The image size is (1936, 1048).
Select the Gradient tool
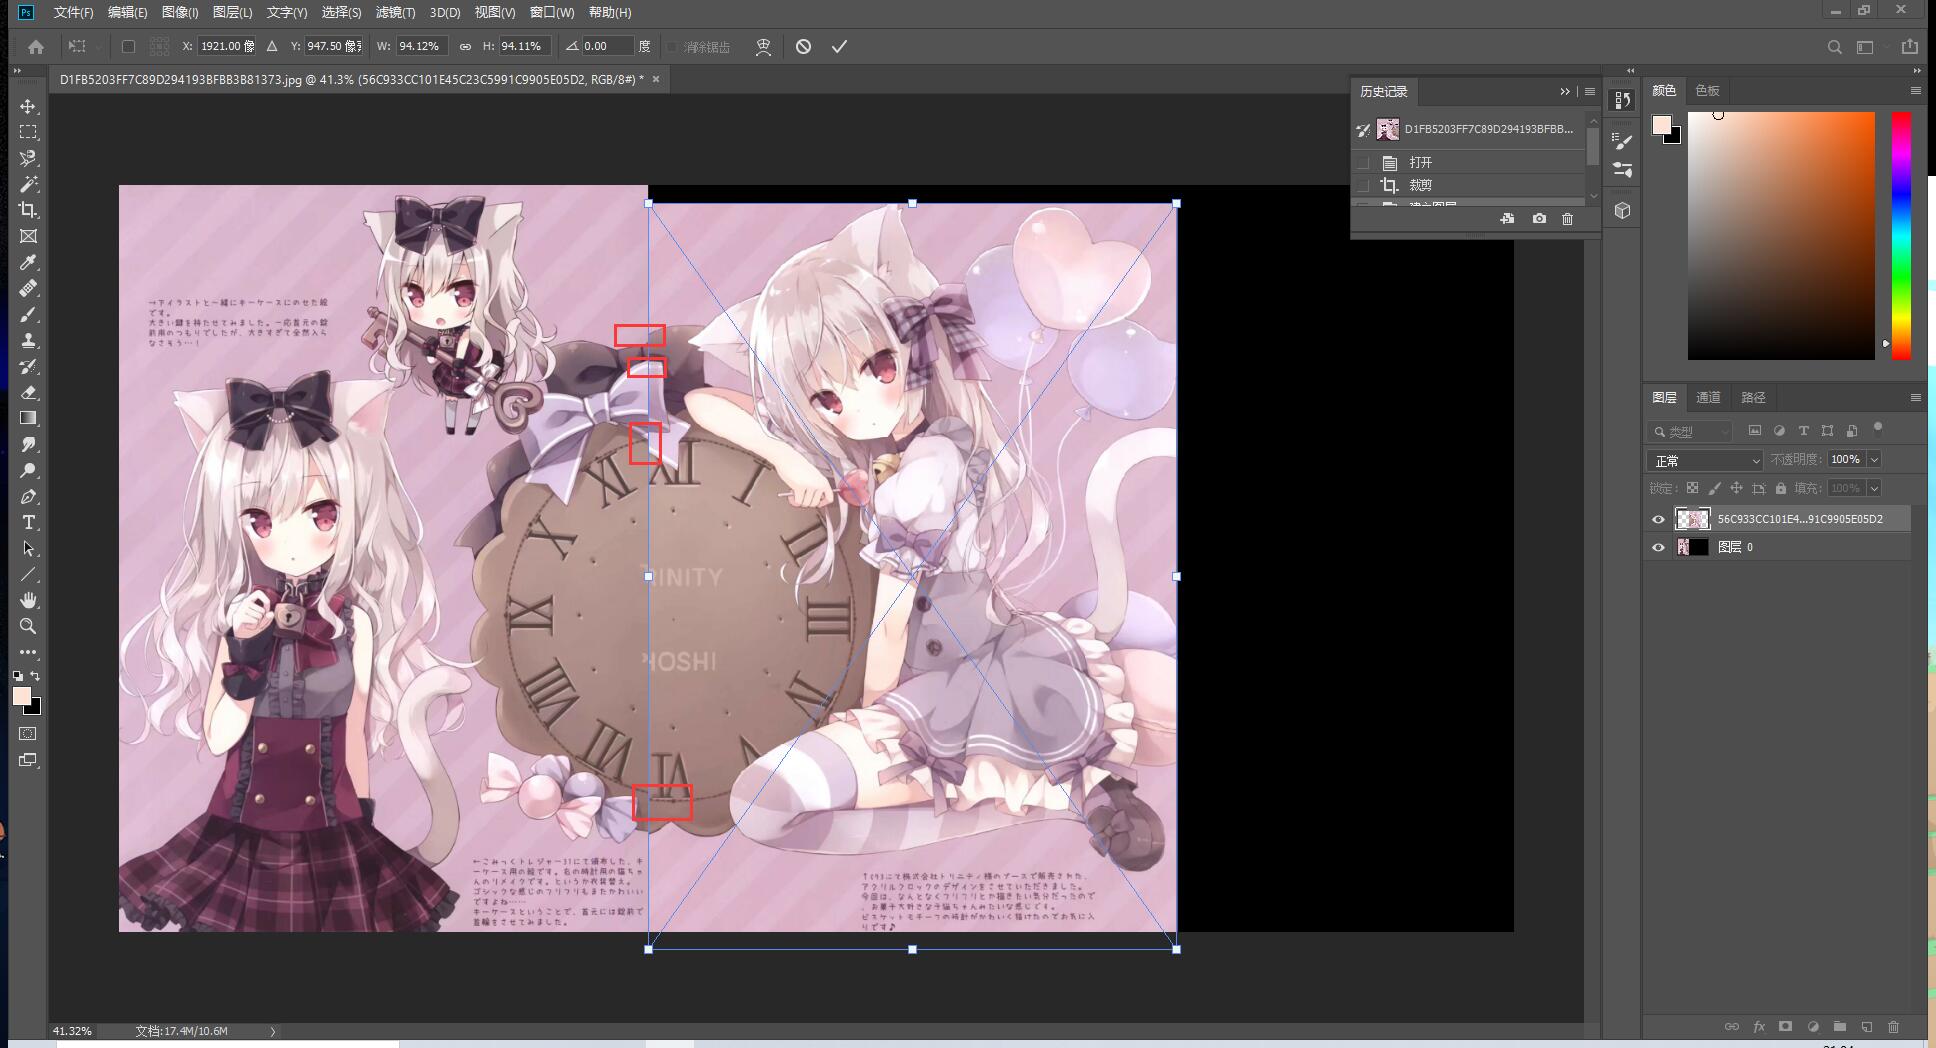pos(28,418)
